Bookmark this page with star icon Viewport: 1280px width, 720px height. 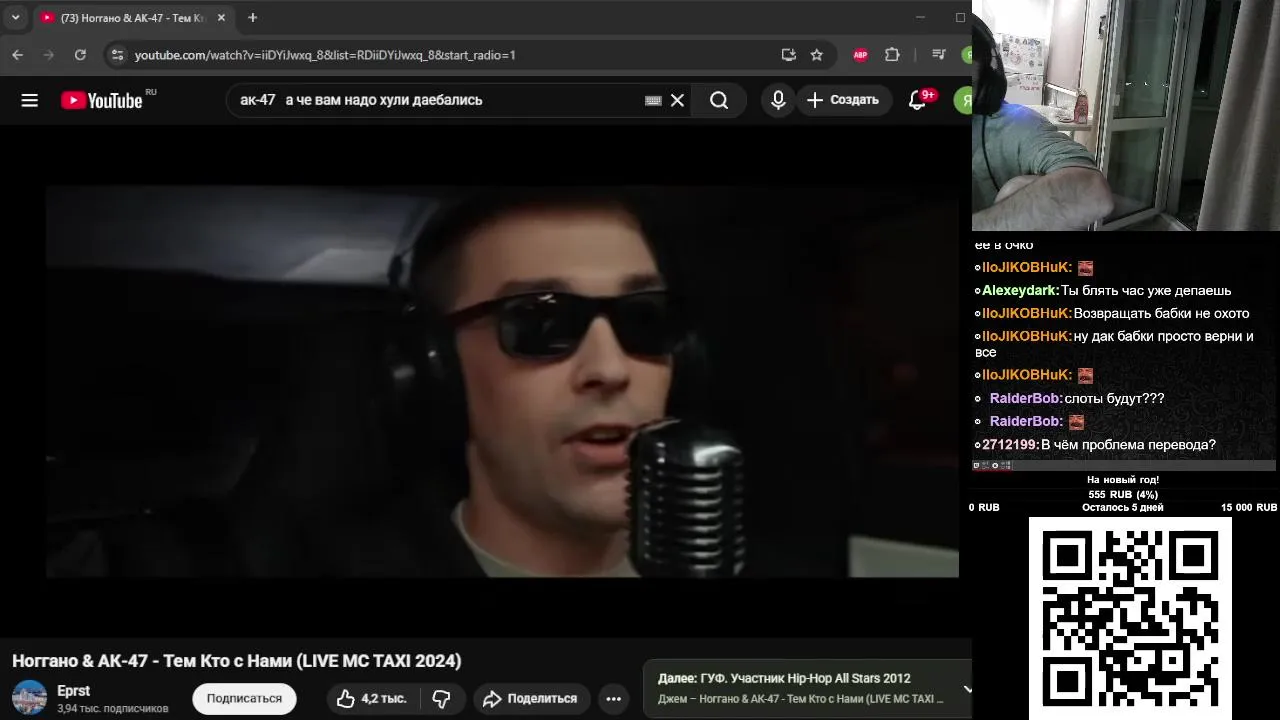817,55
